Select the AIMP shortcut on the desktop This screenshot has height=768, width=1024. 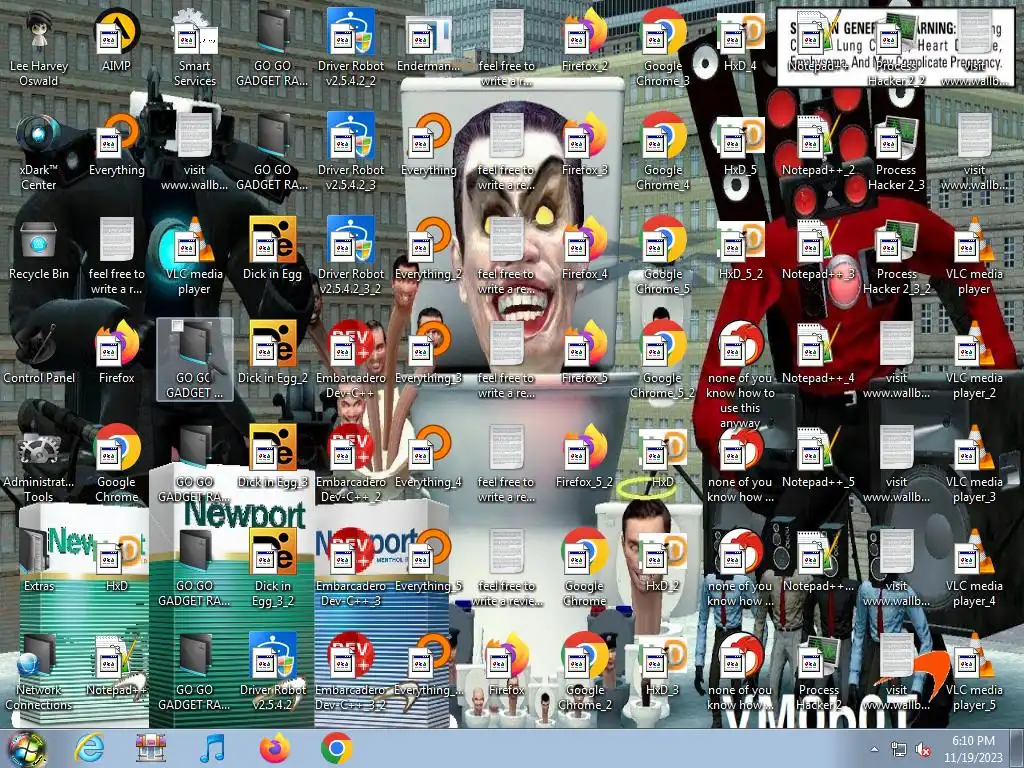click(116, 40)
